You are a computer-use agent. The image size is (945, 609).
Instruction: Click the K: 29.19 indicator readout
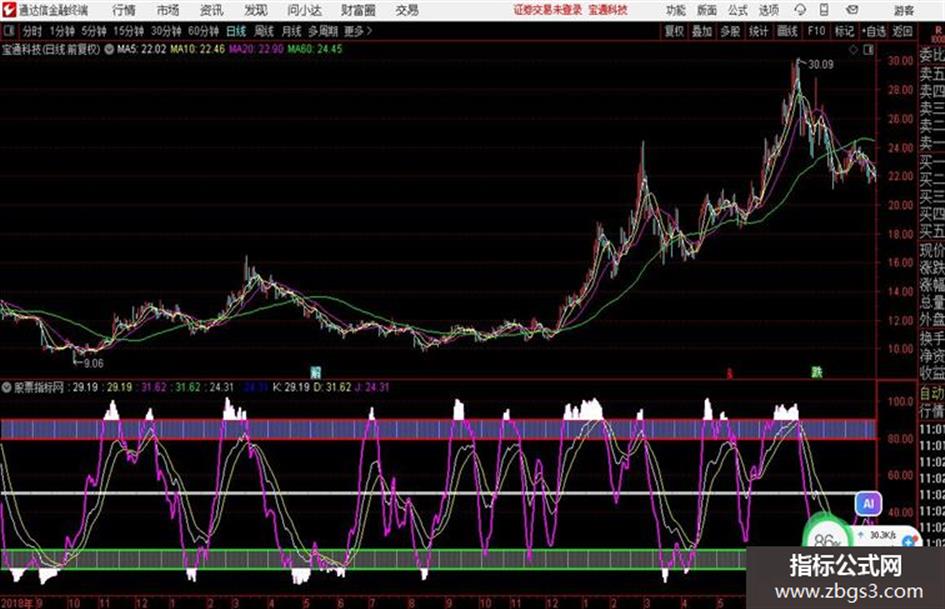pos(291,387)
